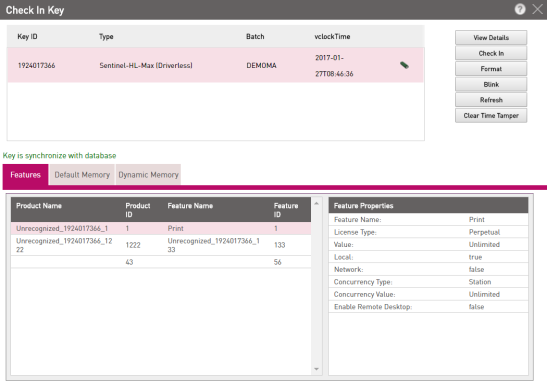547x386 pixels.
Task: Click Product ID 1222 cell
Action: tap(133, 245)
